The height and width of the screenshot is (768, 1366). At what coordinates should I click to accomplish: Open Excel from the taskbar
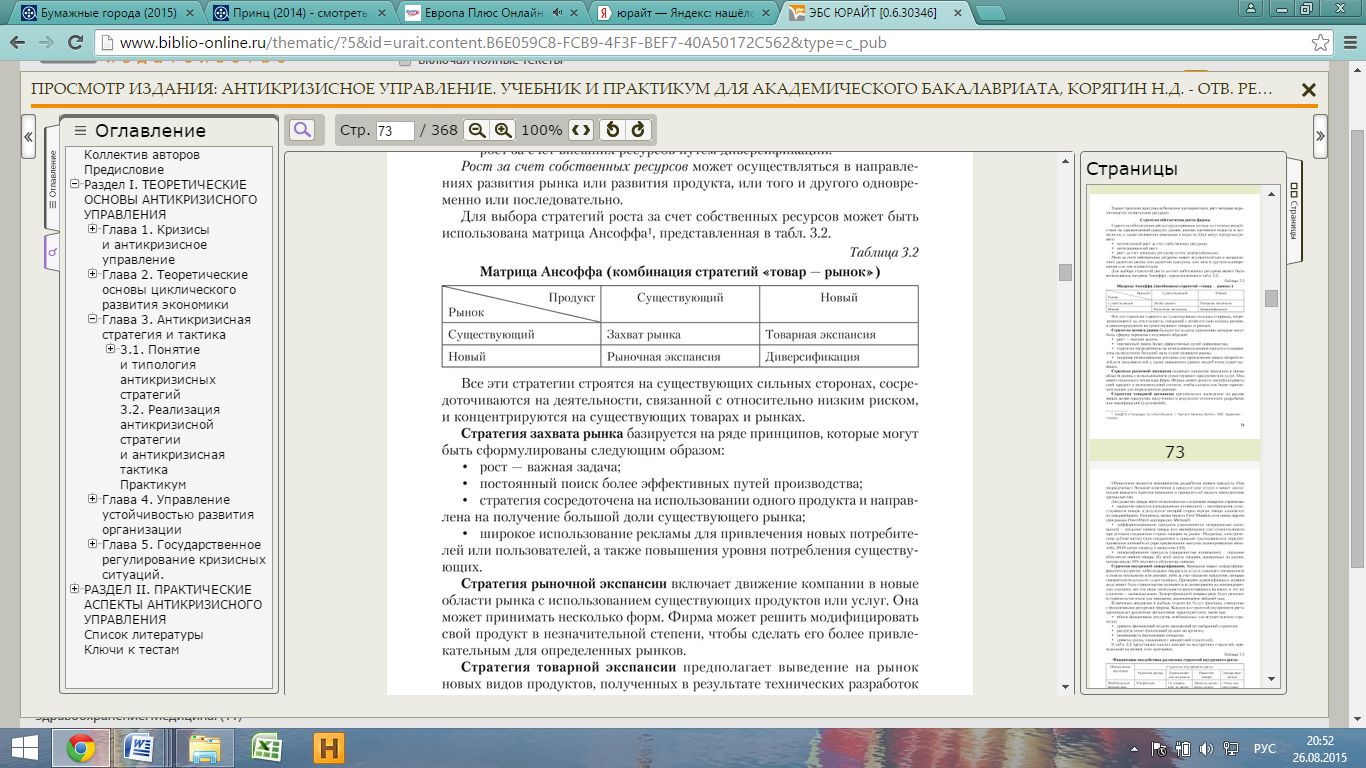pyautogui.click(x=265, y=748)
